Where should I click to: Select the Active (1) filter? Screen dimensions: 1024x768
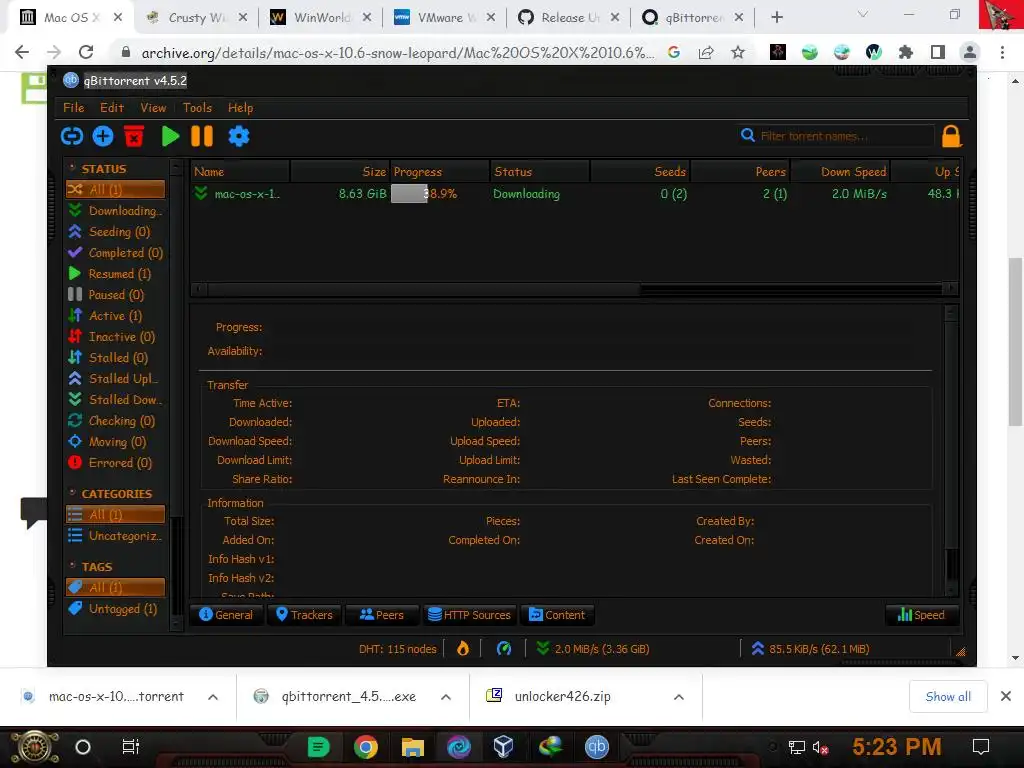116,315
